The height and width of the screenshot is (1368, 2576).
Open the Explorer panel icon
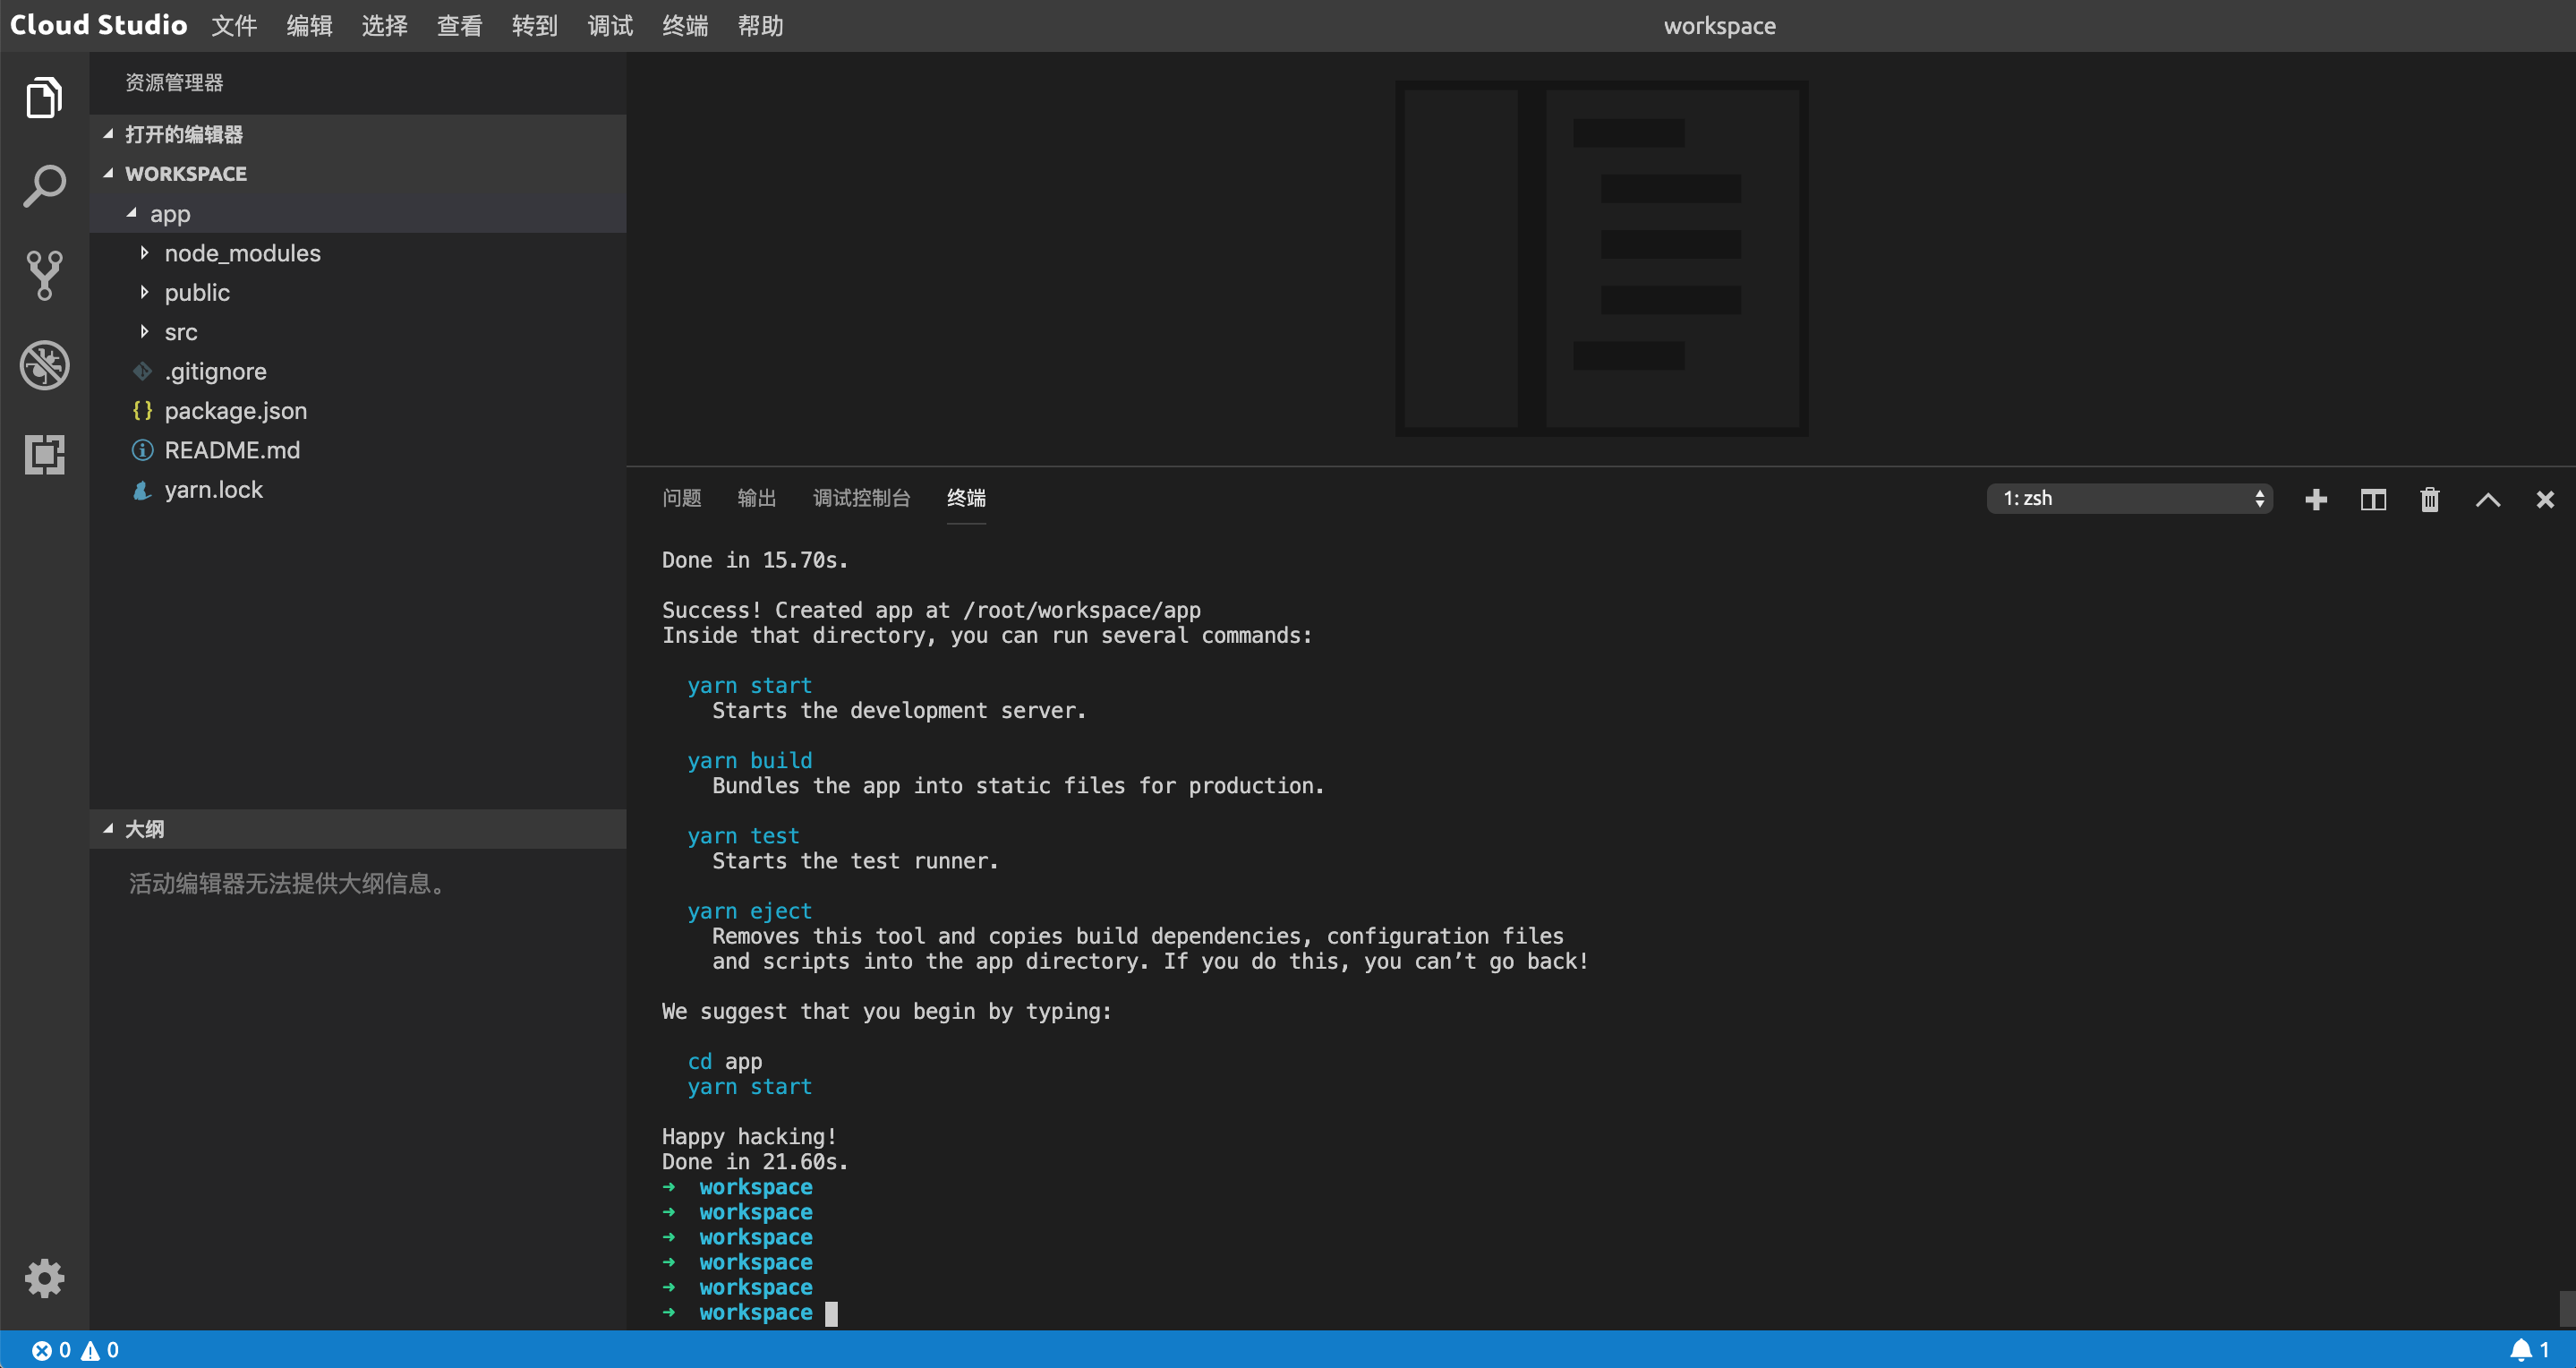point(44,97)
